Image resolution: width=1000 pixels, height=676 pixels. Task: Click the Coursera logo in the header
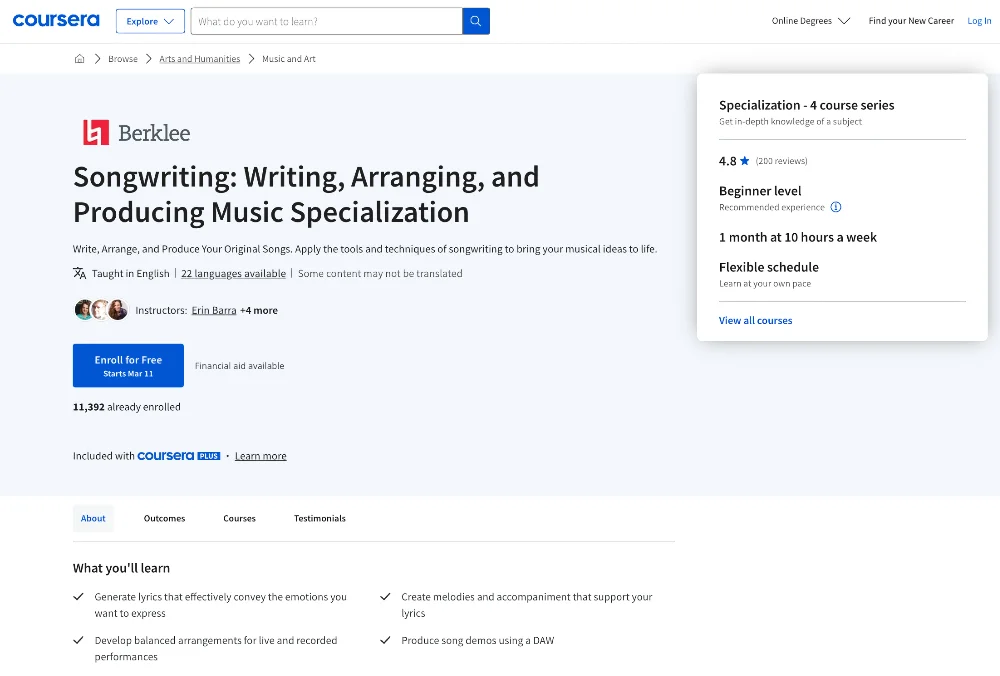[x=56, y=20]
